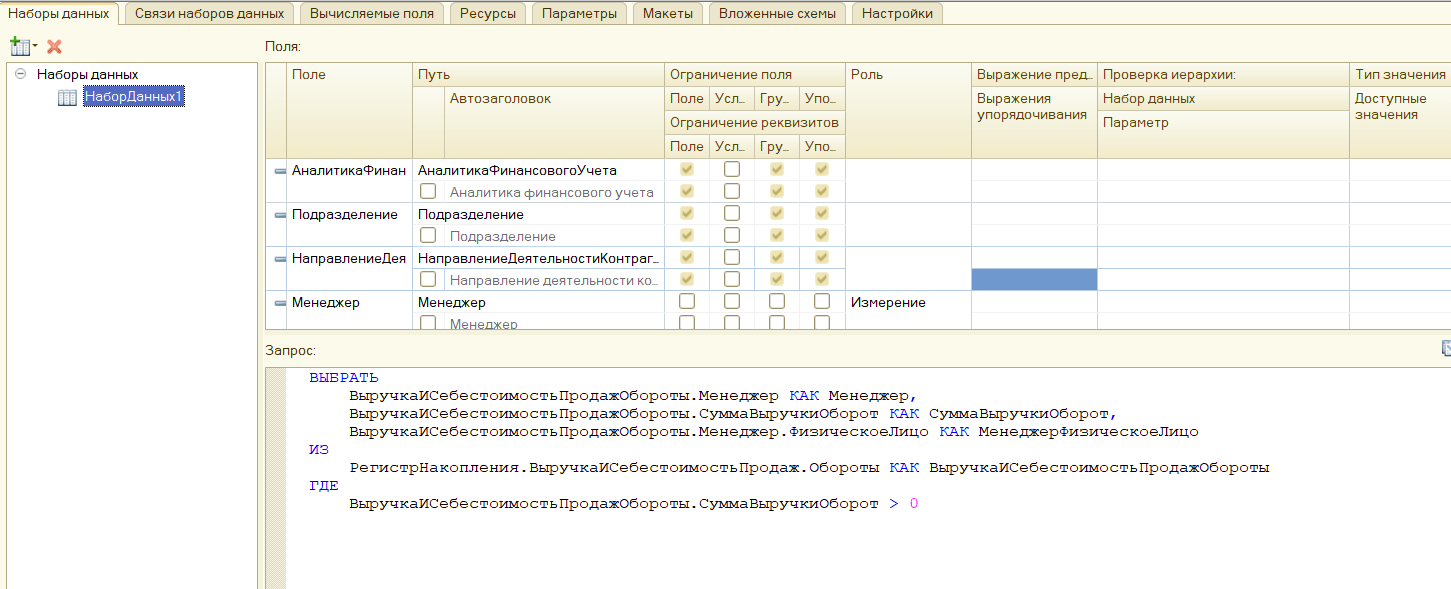Image resolution: width=1451 pixels, height=589 pixels.
Task: Enable Поле restriction checkbox in Менеджер row
Action: coord(686,301)
